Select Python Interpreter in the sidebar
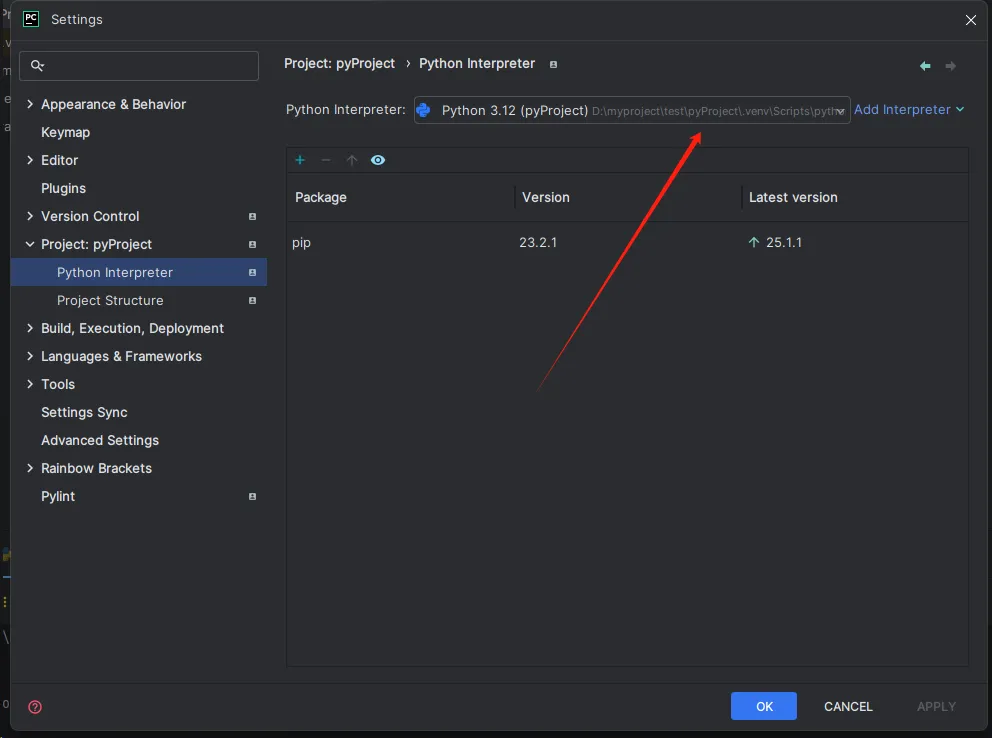 coord(139,272)
